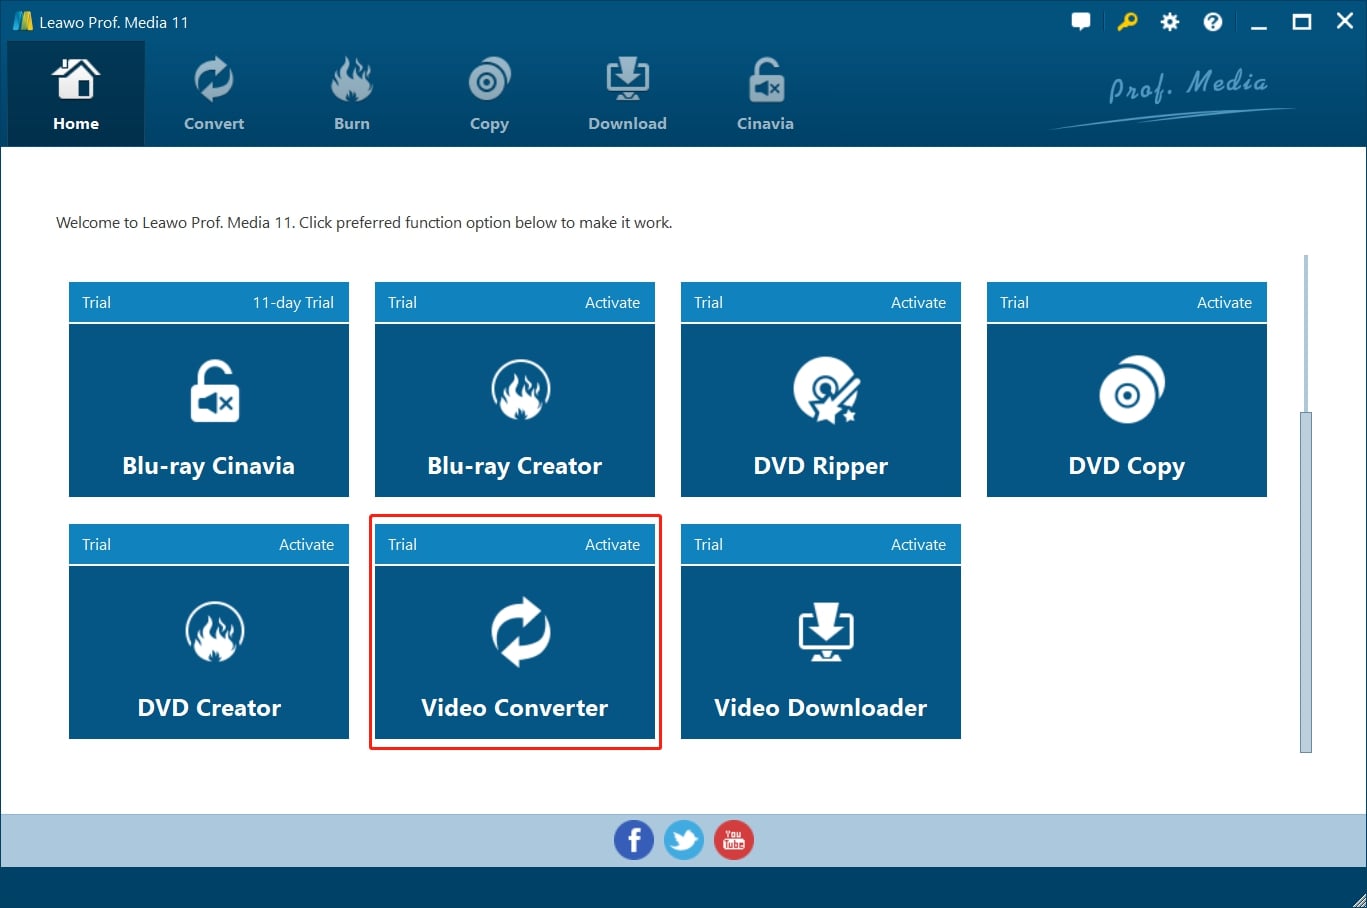The height and width of the screenshot is (908, 1367).
Task: Visit Leawo's Facebook page
Action: pos(633,840)
